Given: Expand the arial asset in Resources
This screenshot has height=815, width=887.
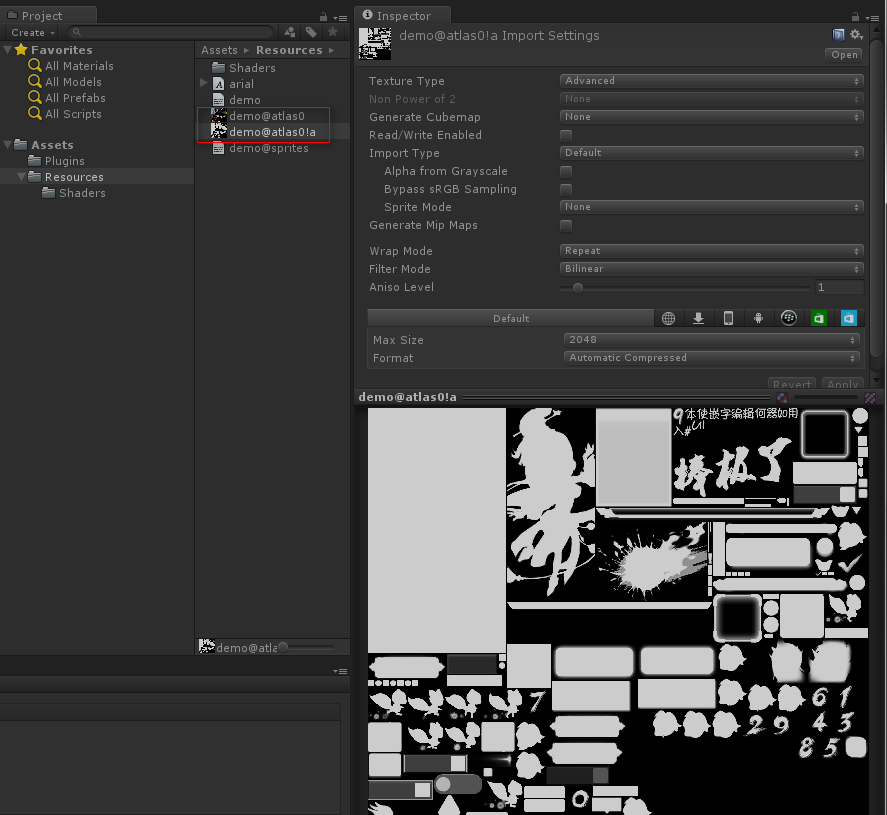Looking at the screenshot, I should (x=203, y=83).
